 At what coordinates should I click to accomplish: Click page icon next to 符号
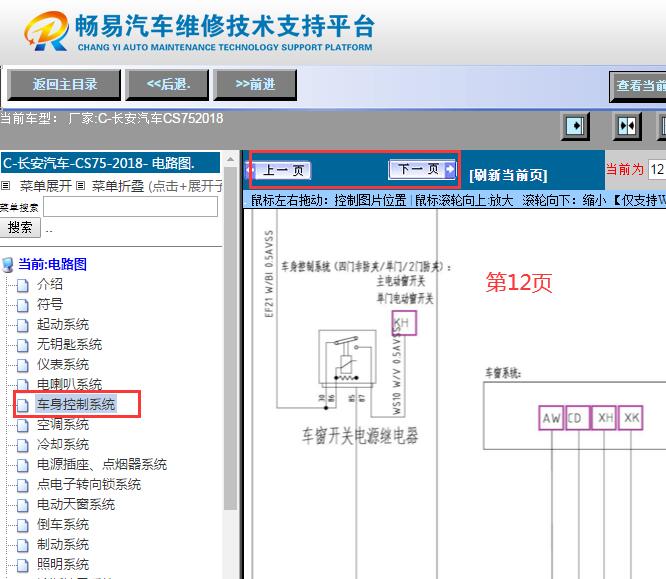tap(23, 305)
